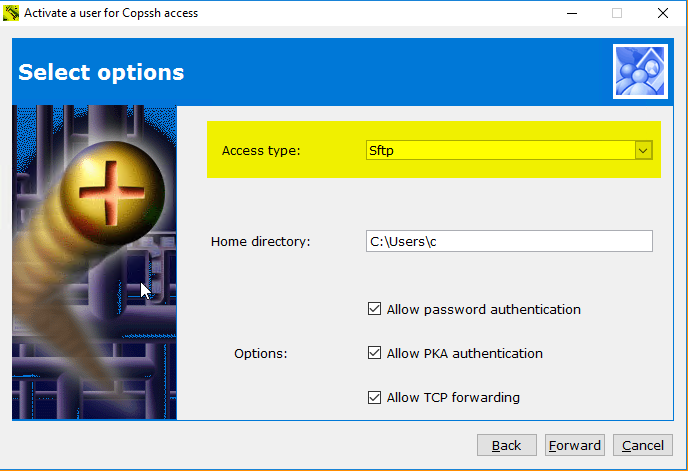Toggle Allow TCP forwarding checkbox
Viewport: 688px width, 471px height.
(374, 397)
